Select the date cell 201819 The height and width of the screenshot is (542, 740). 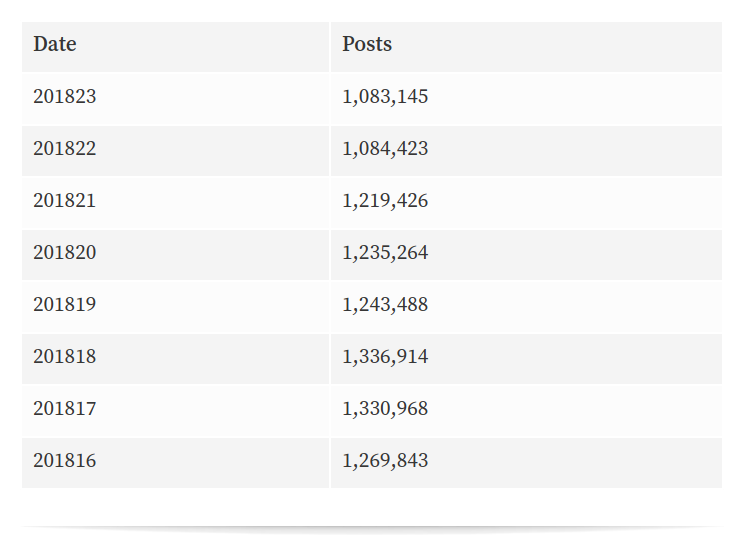[65, 304]
